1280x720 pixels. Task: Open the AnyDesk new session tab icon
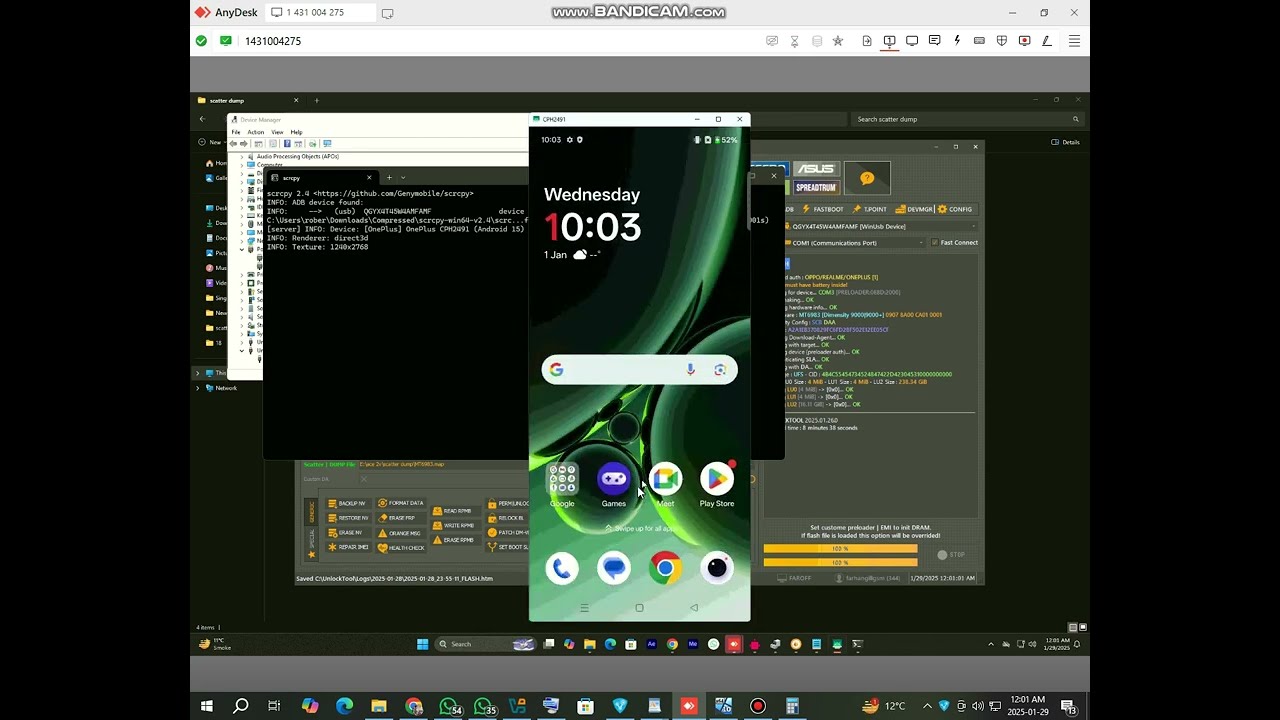pyautogui.click(x=387, y=13)
